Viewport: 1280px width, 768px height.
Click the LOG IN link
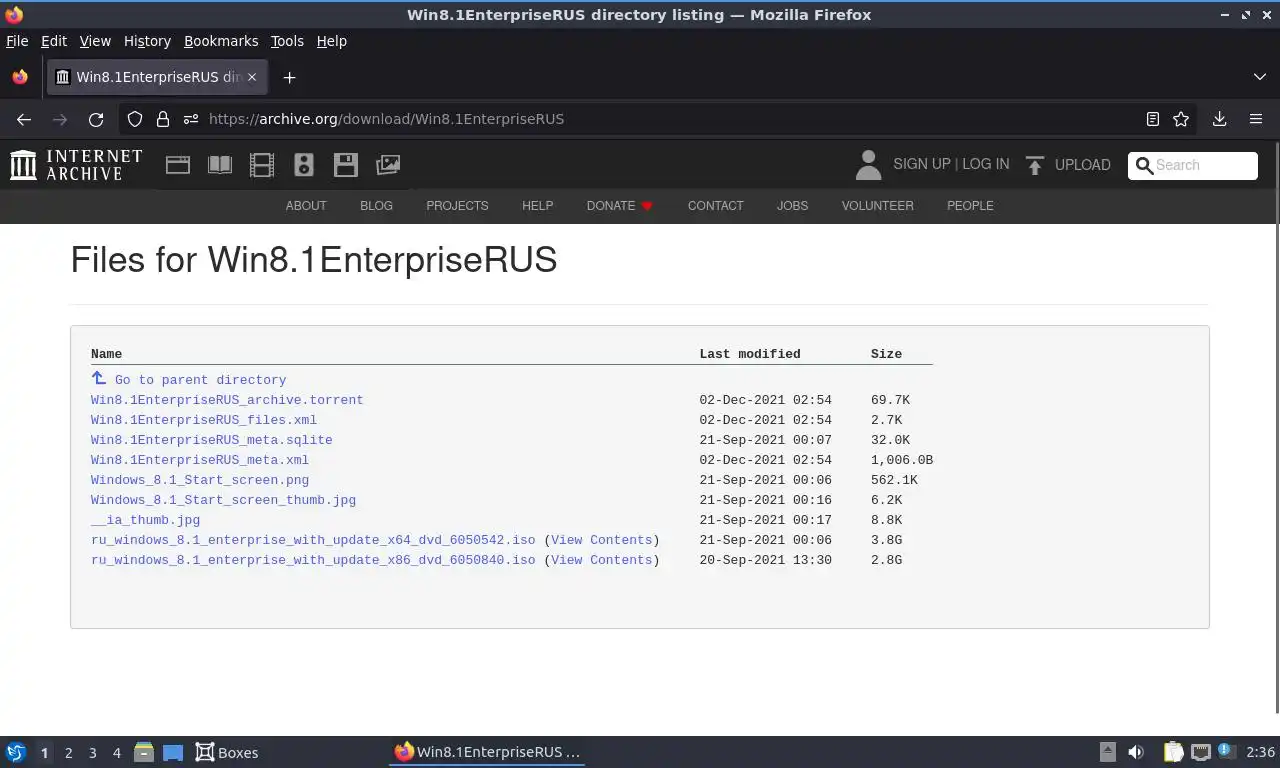click(x=986, y=164)
